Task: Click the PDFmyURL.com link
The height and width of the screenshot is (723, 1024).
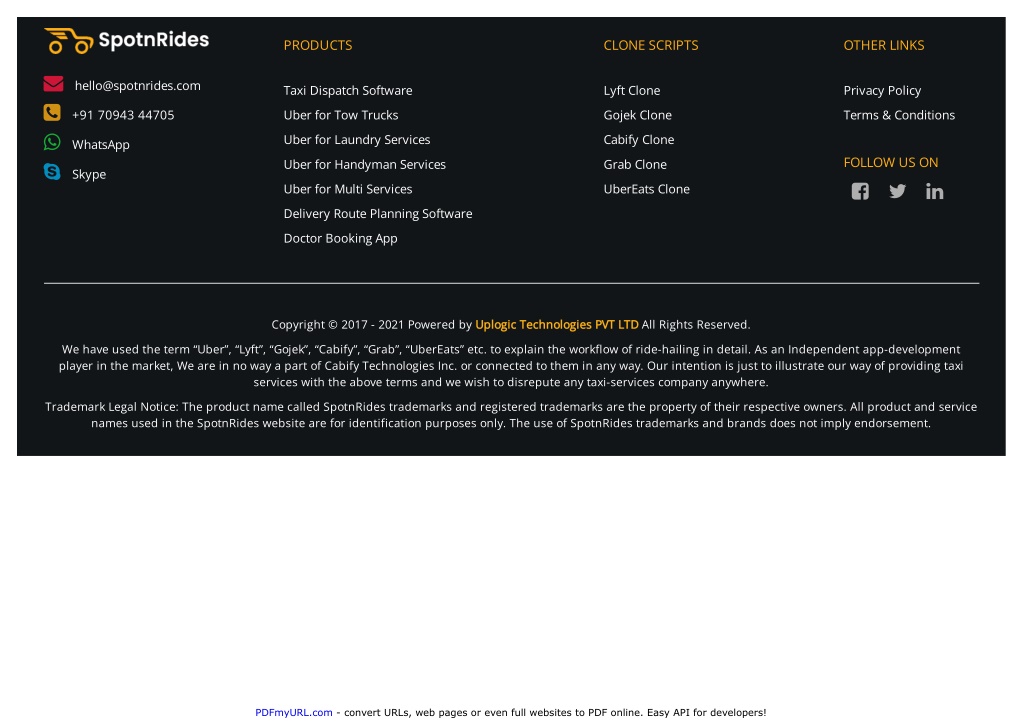Action: (294, 713)
